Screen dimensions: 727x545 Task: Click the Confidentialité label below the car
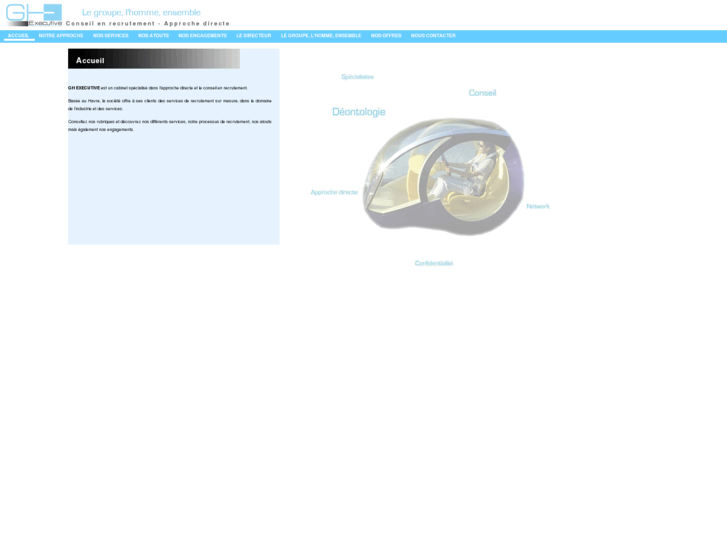[434, 263]
